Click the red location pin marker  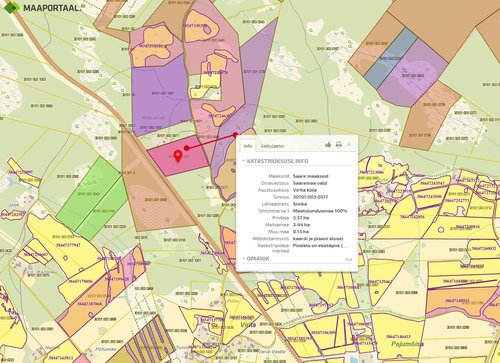tap(178, 156)
